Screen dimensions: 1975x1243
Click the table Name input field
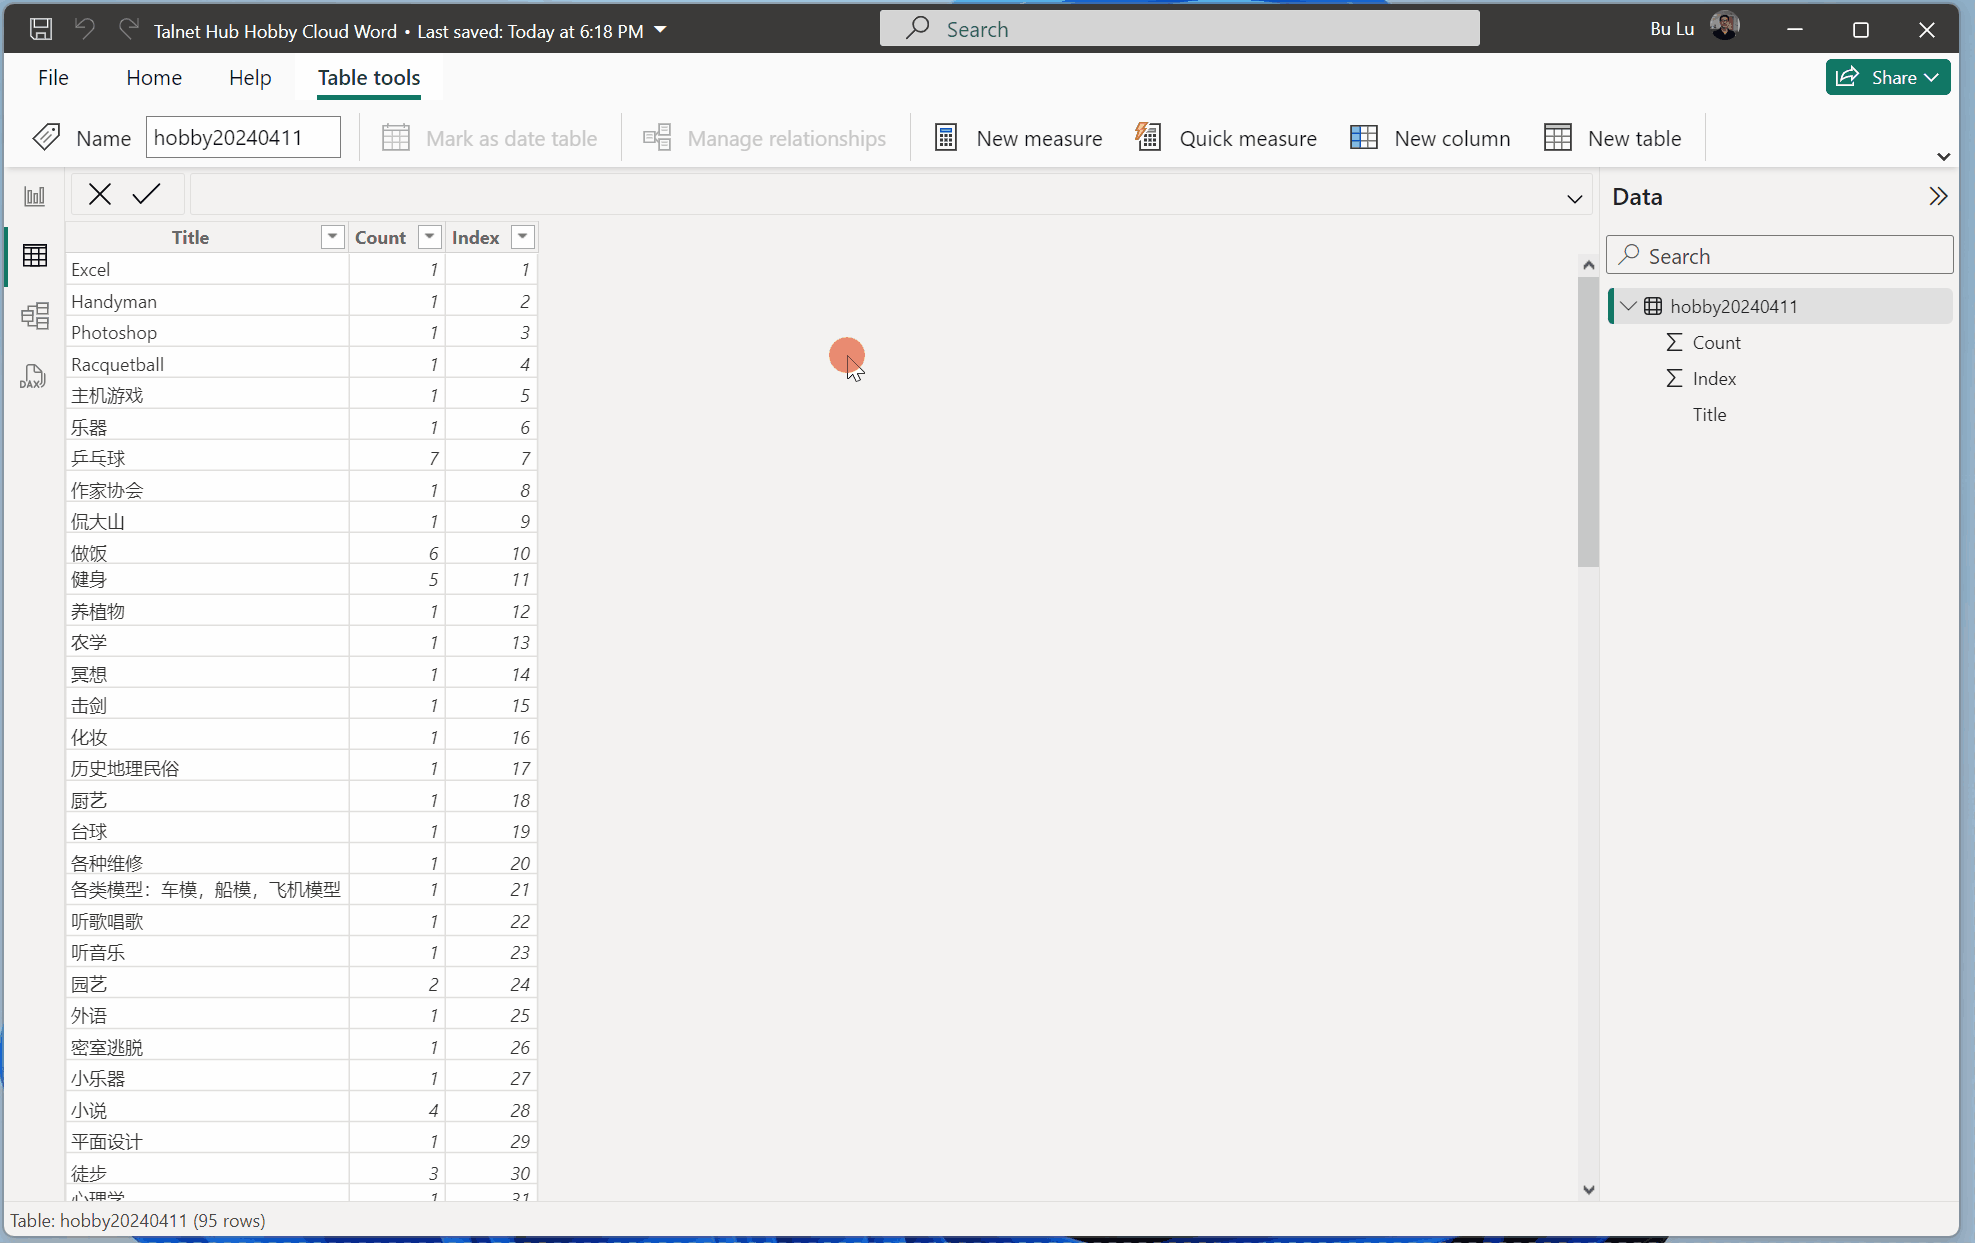pos(243,138)
